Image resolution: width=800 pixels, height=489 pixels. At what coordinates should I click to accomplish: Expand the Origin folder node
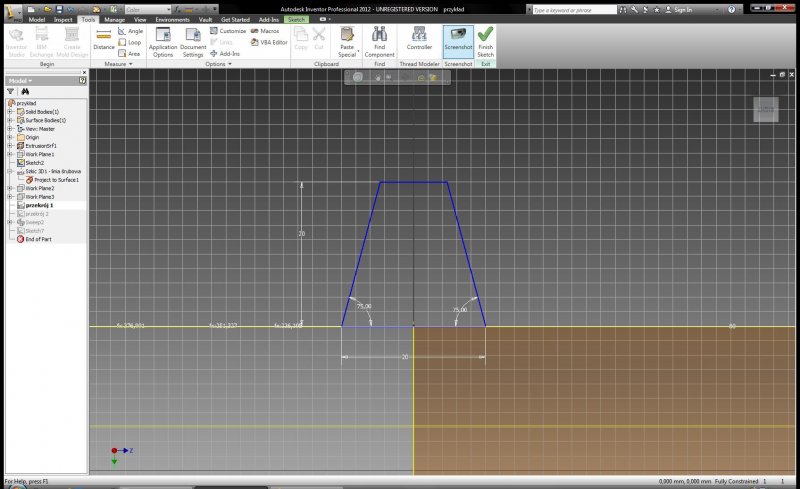(x=9, y=137)
